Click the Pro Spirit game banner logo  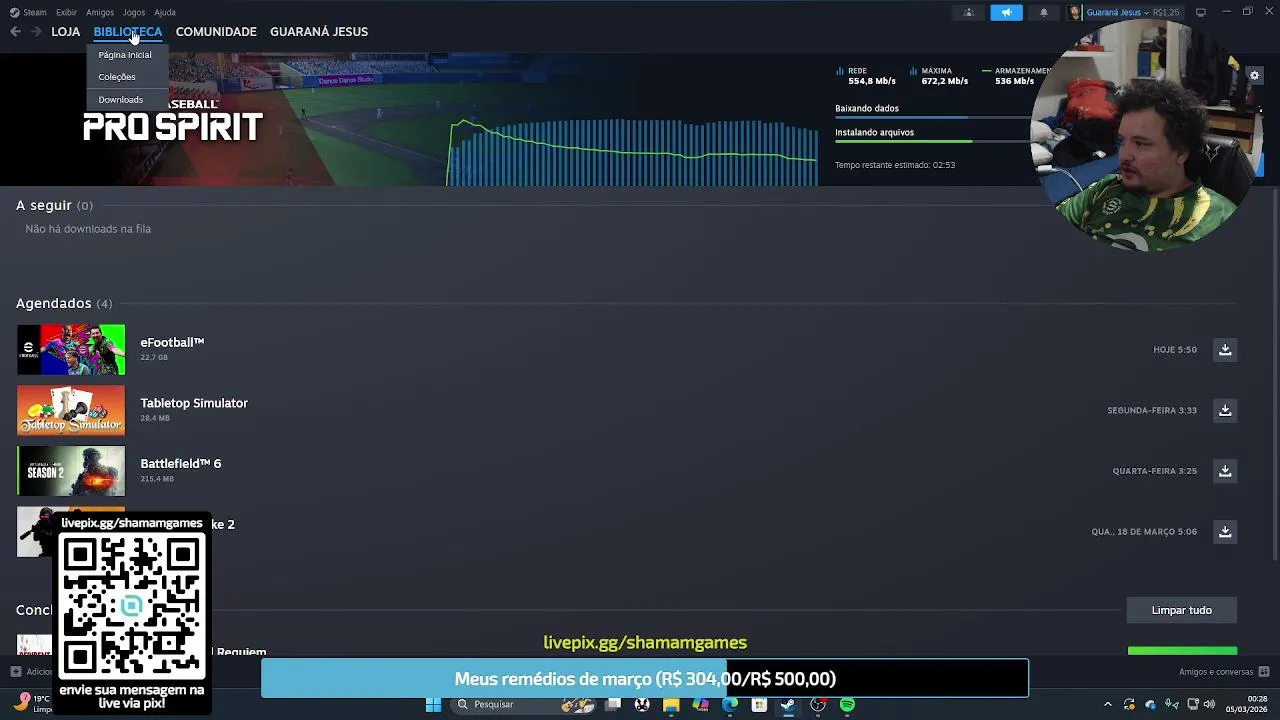172,120
